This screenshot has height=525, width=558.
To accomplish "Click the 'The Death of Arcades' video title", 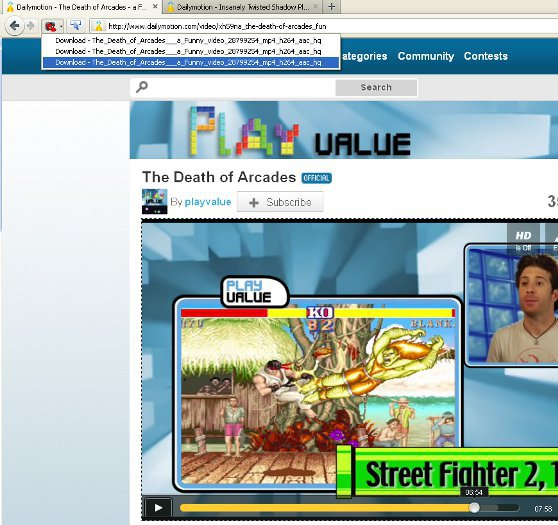I will click(219, 177).
